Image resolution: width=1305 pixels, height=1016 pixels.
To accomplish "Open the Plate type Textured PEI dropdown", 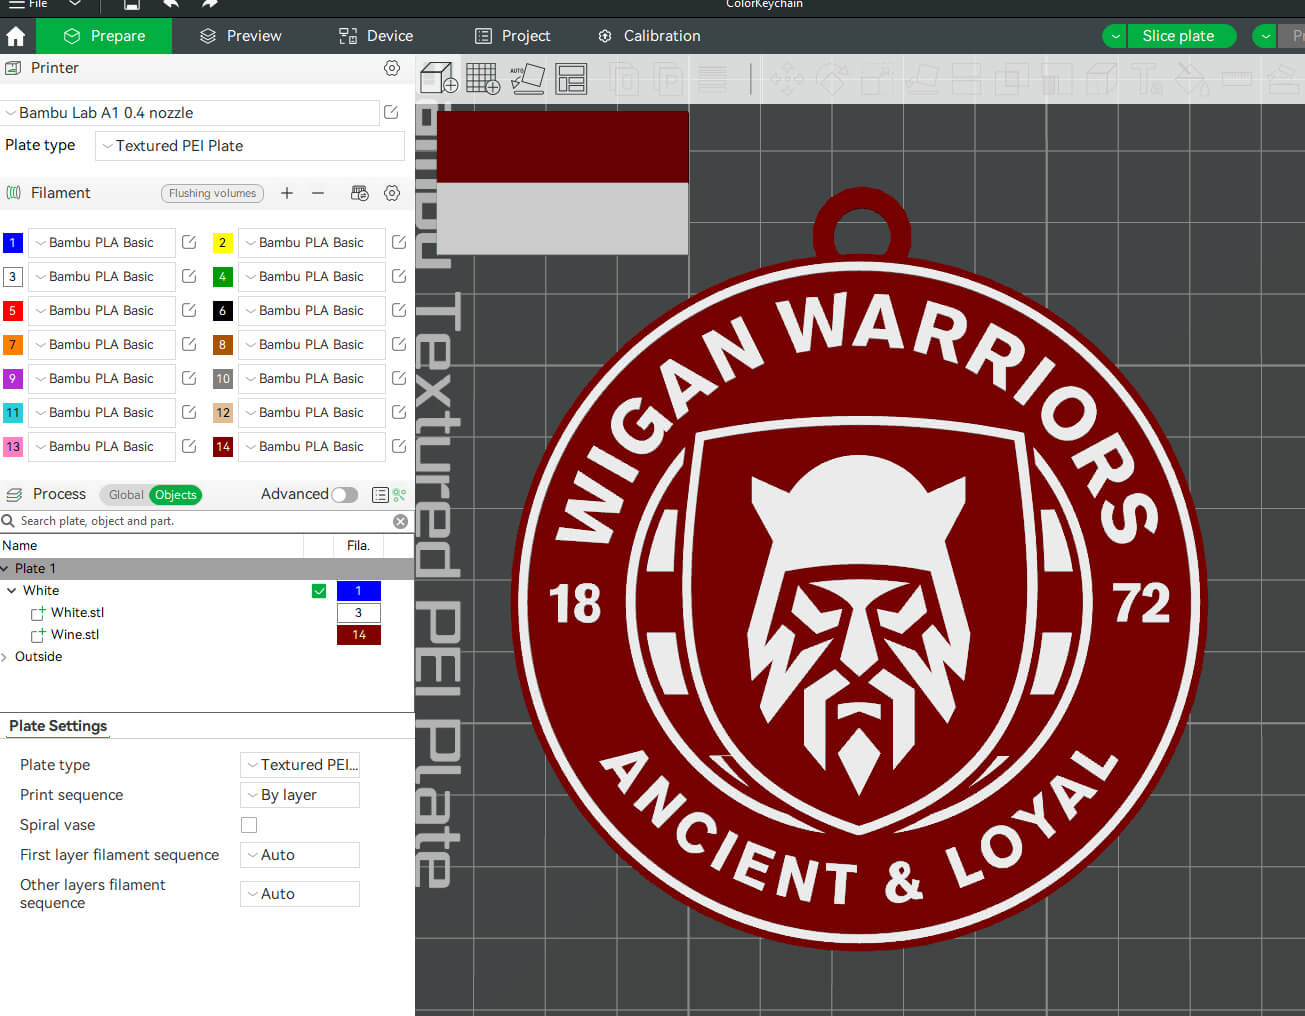I will pos(249,146).
